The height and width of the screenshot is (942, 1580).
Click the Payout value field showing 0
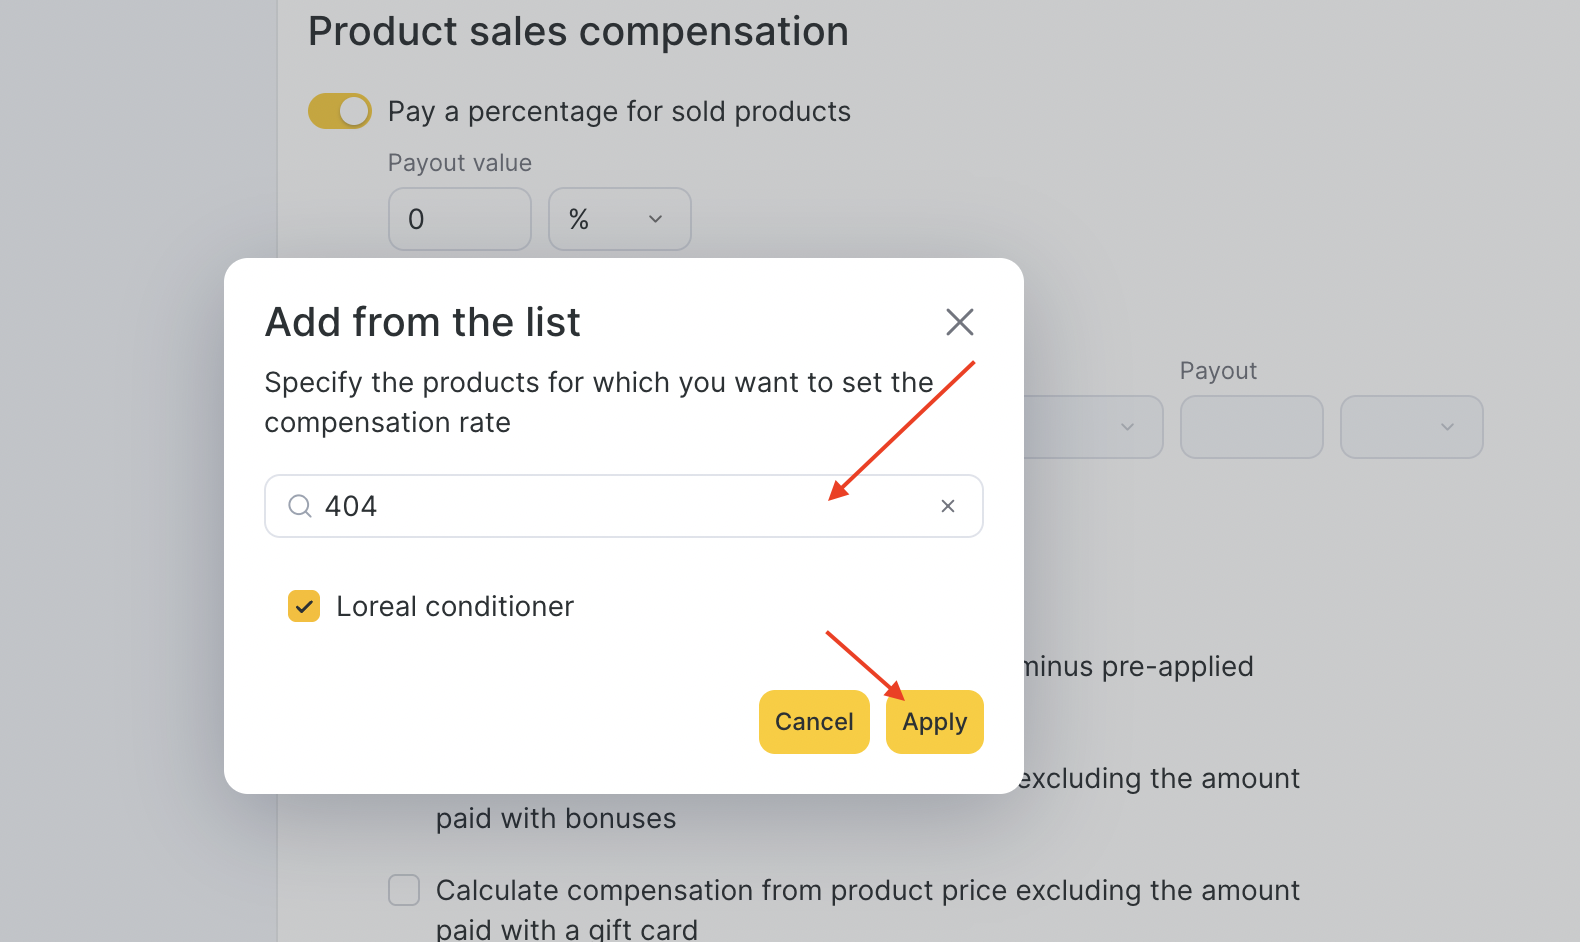click(460, 219)
